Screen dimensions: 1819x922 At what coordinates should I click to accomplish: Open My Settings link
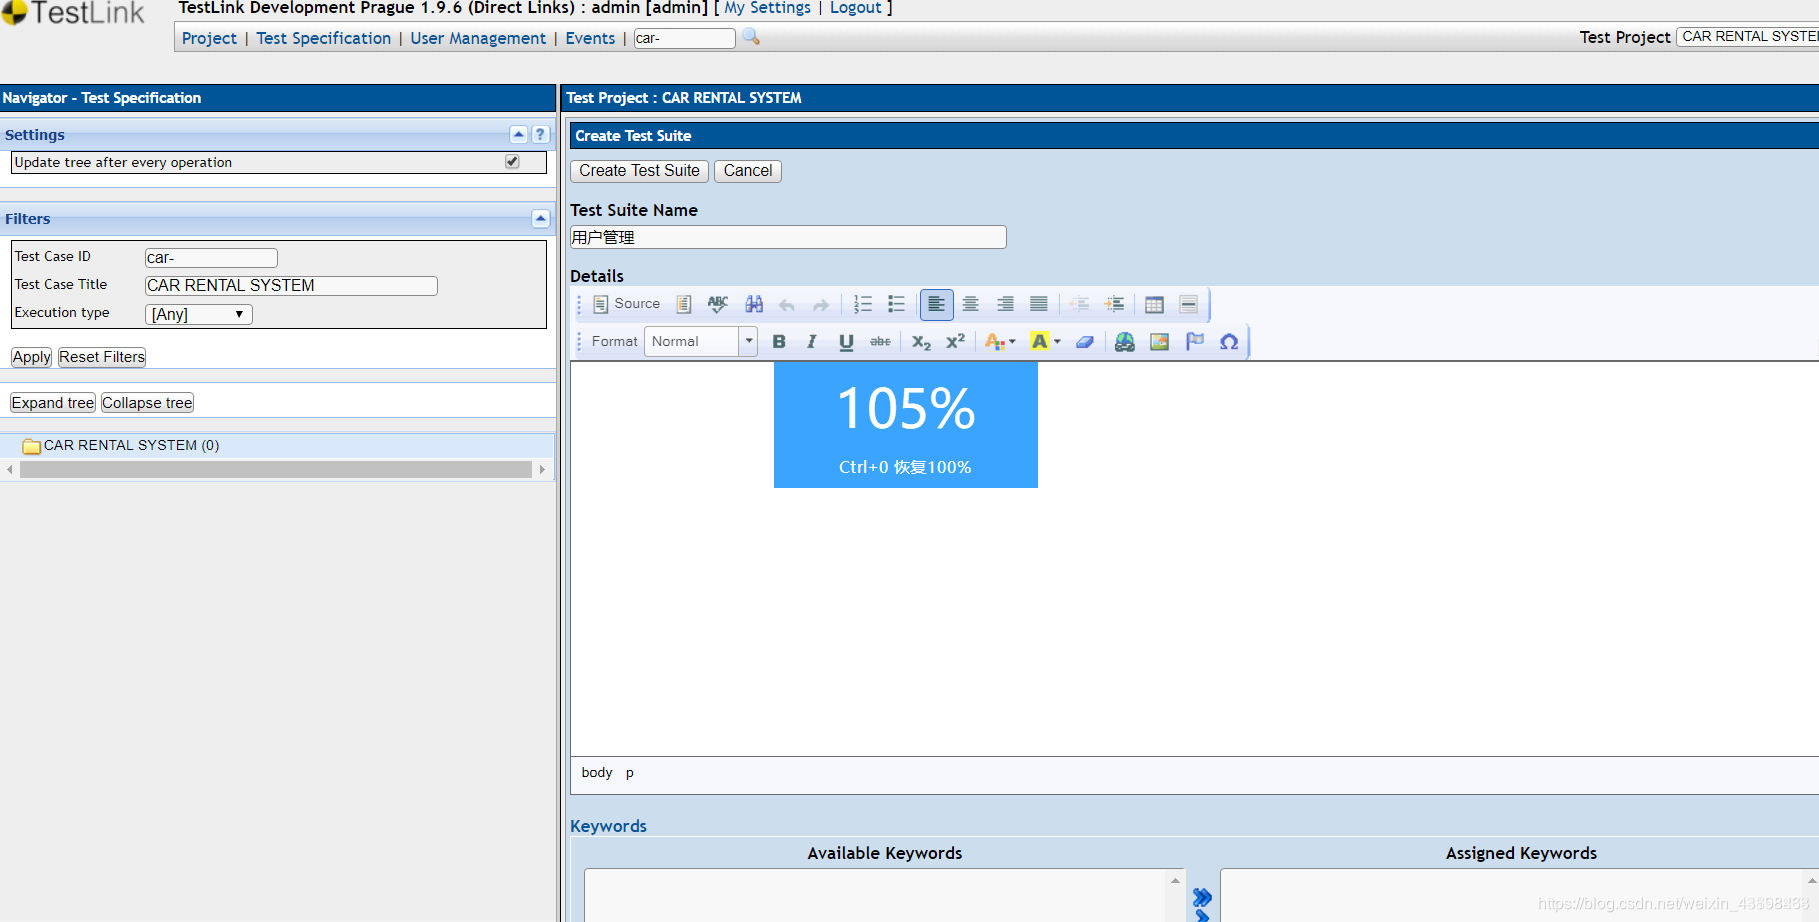(x=767, y=8)
